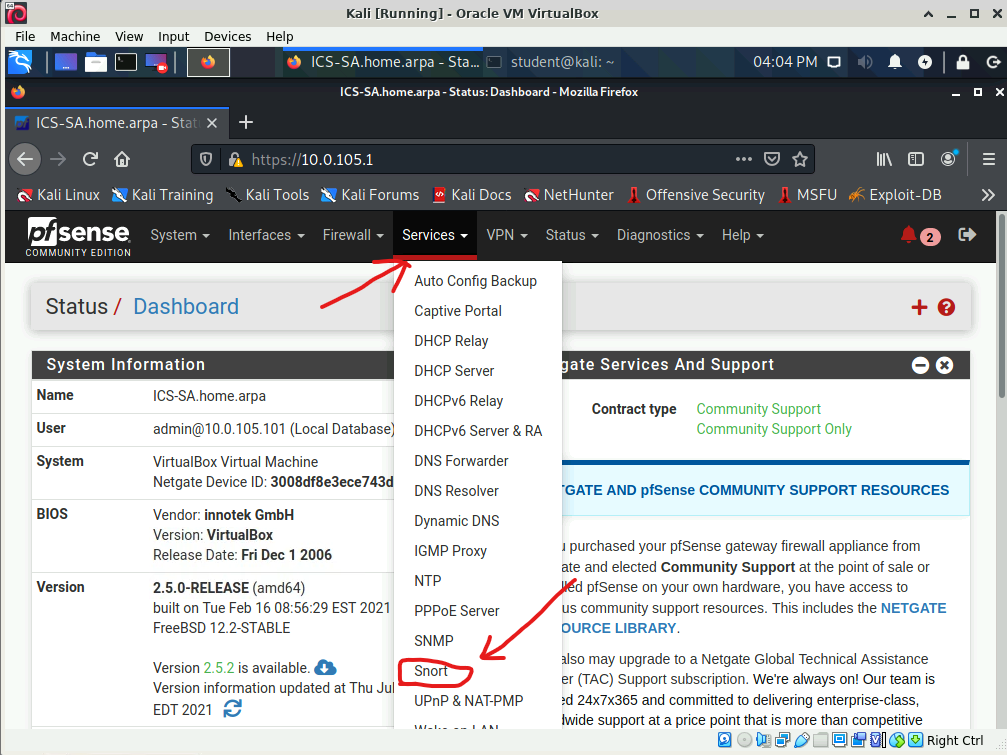Select Captive Portal from Services menu
1007x755 pixels.
pyautogui.click(x=458, y=311)
